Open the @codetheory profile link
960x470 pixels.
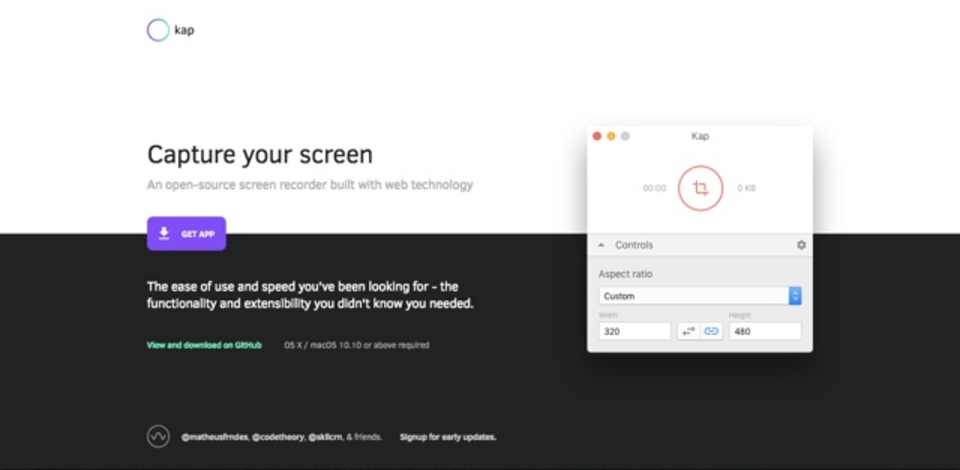278,437
